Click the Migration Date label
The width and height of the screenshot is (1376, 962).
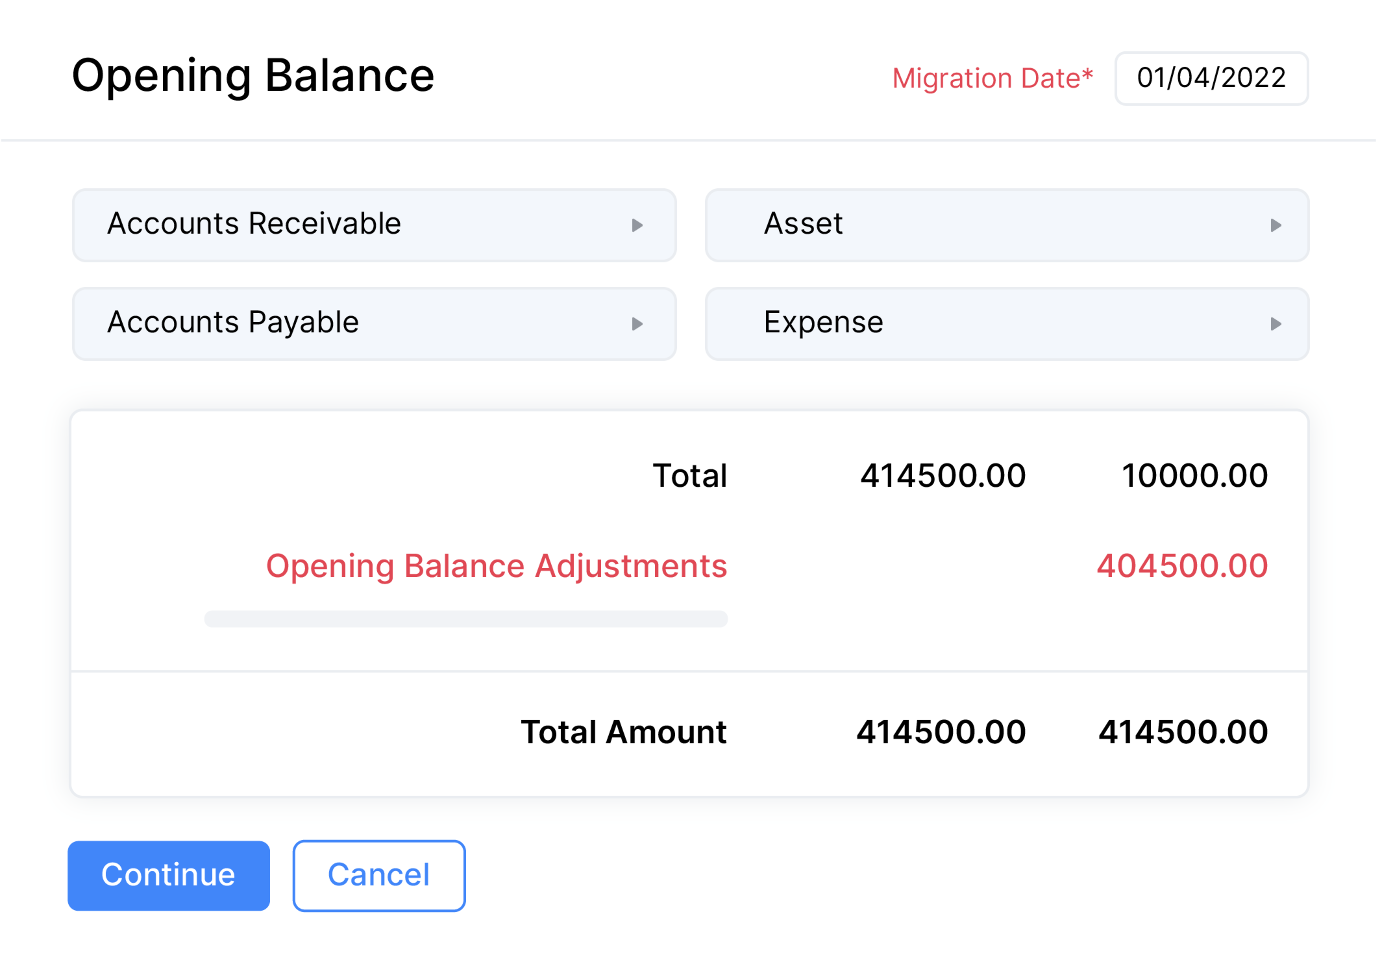(x=992, y=78)
